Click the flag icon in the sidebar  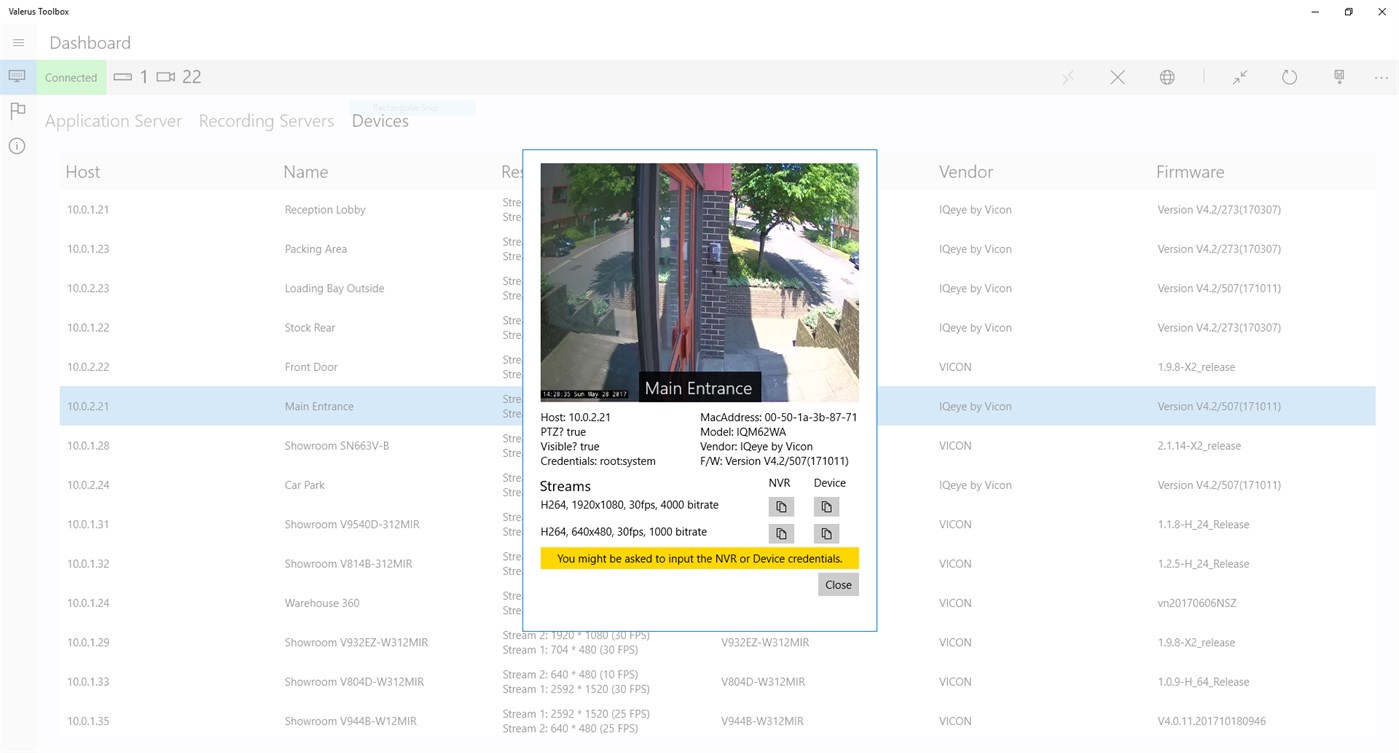pyautogui.click(x=17, y=110)
